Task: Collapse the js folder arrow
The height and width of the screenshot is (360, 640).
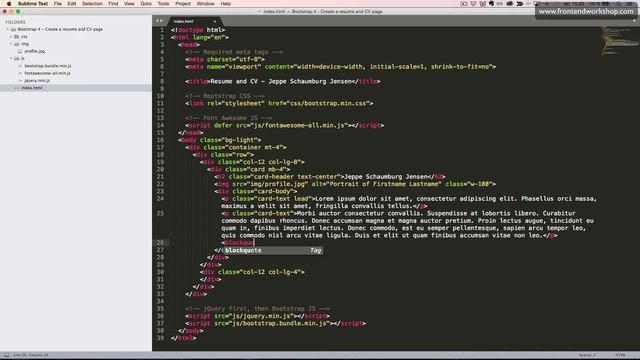Action: (x=11, y=59)
